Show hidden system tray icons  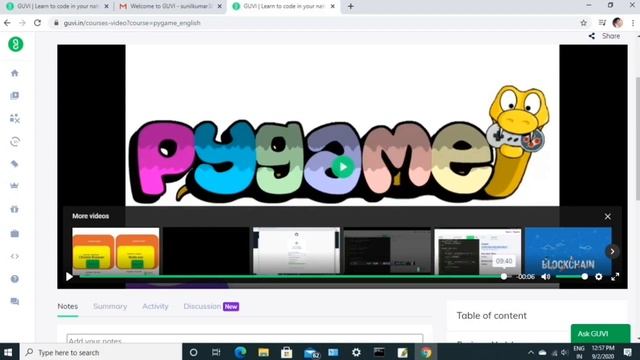click(x=531, y=352)
